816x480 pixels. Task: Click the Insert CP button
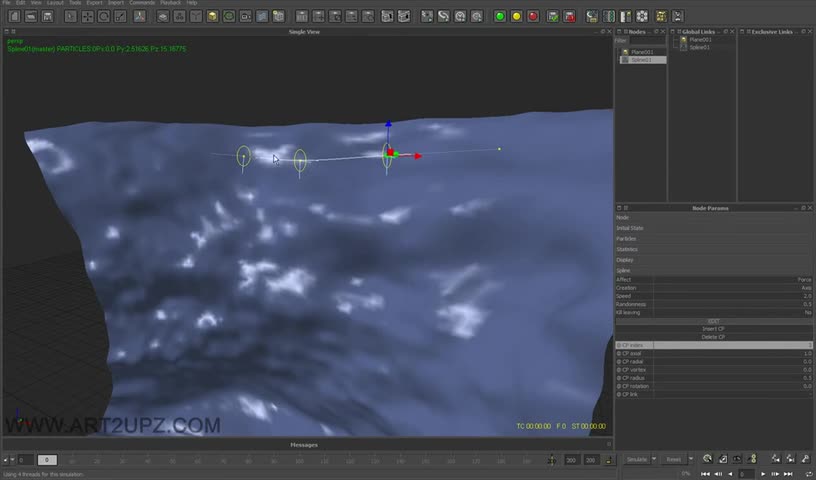tap(713, 329)
